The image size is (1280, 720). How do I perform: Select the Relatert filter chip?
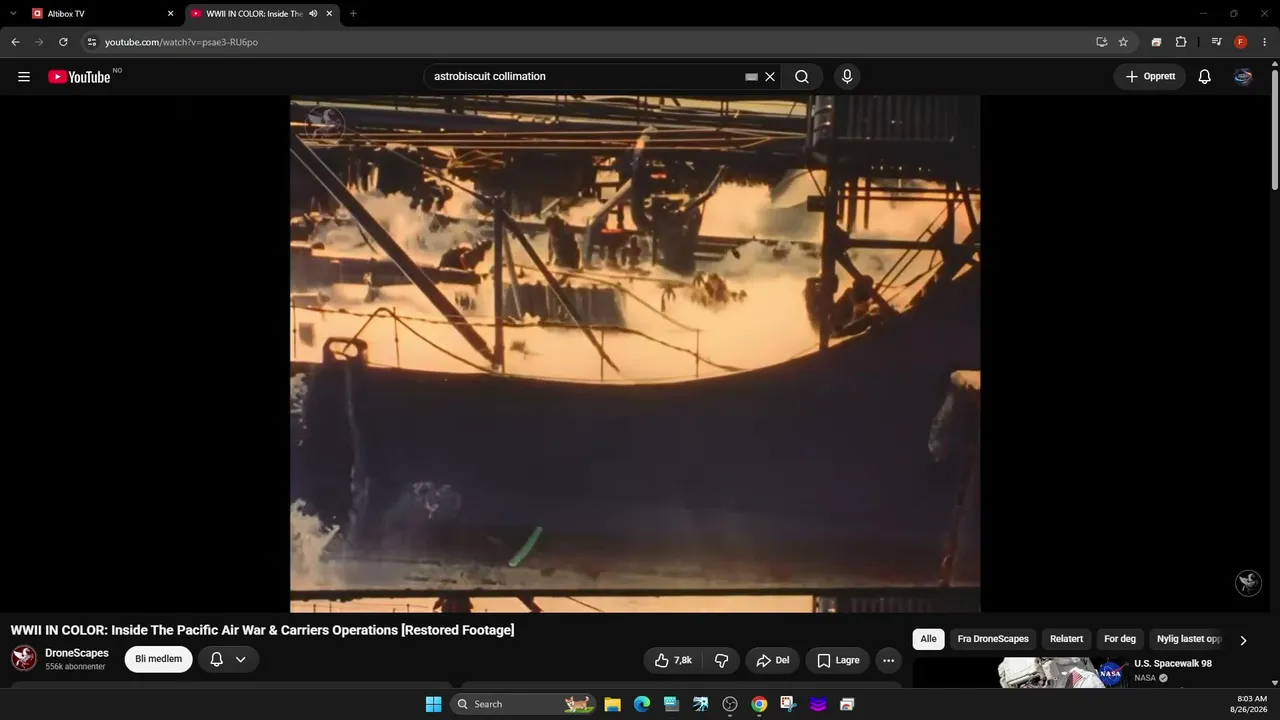pyautogui.click(x=1067, y=639)
